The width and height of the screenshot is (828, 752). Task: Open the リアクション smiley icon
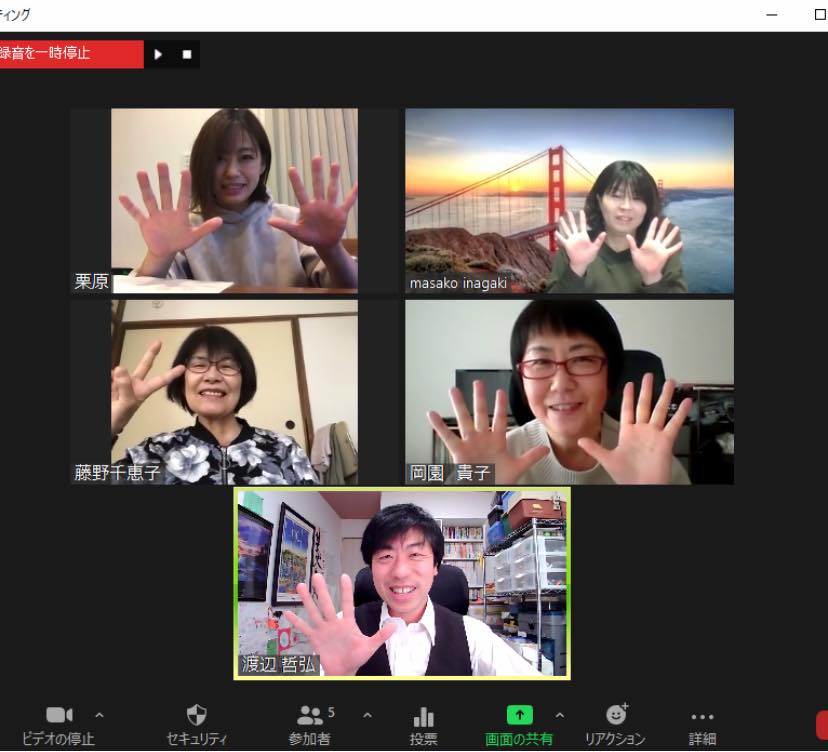coord(616,715)
